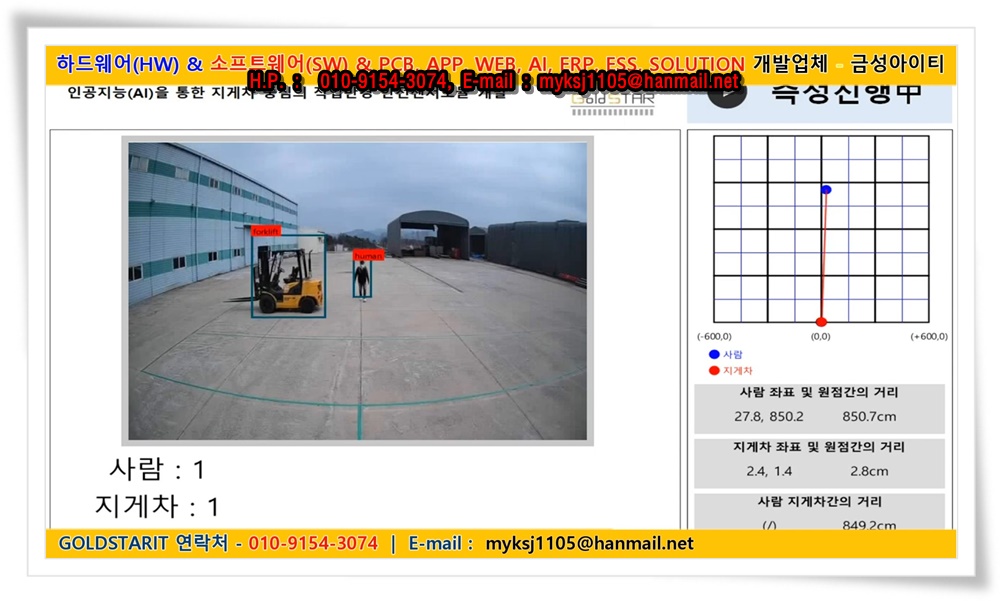Click the forklift detection label
Viewport: 1000px width, 601px height.
tap(266, 231)
